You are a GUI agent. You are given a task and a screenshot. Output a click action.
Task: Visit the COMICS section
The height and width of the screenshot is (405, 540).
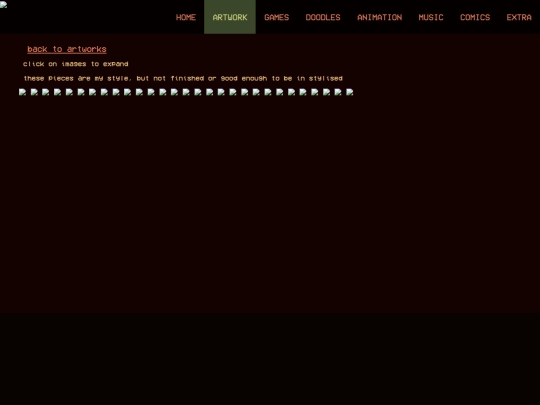[475, 17]
